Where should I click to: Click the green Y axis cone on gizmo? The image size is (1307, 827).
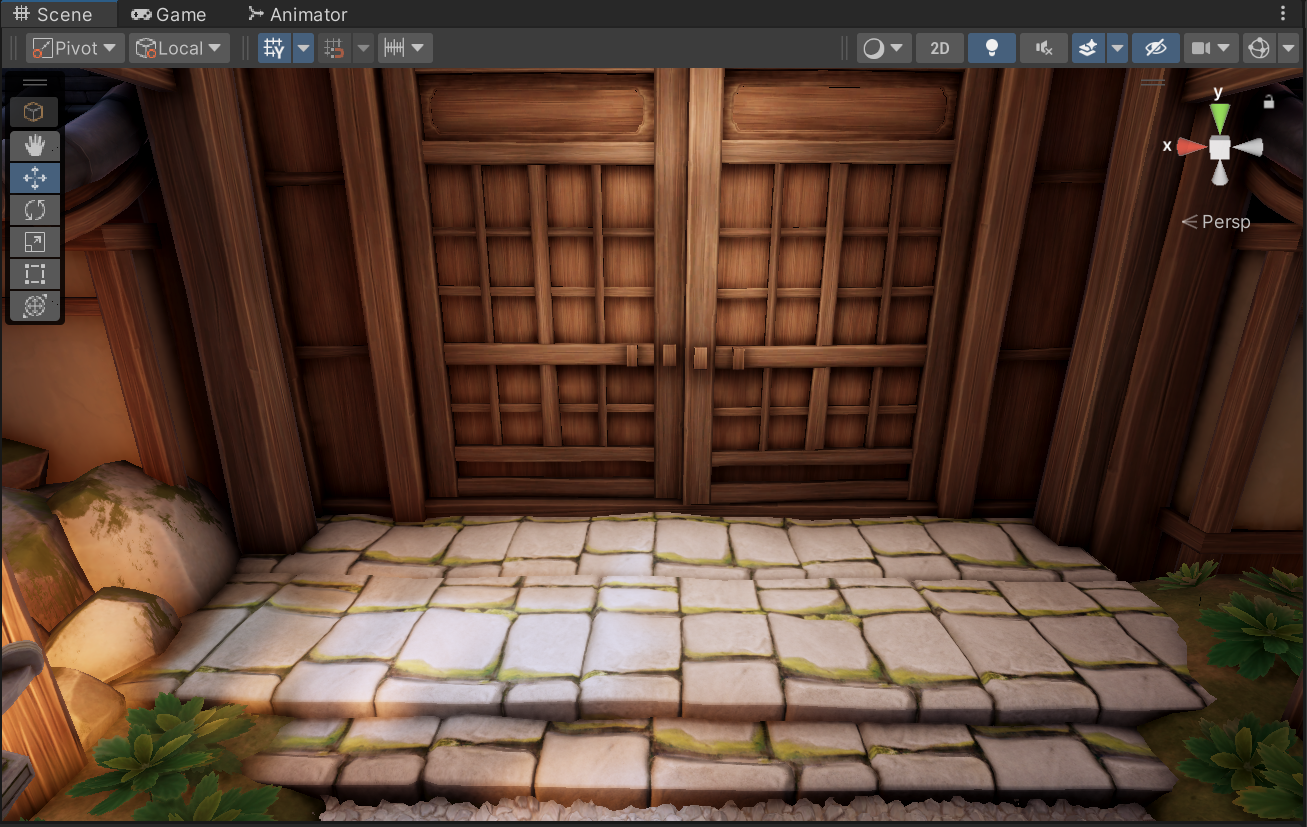coord(1219,115)
